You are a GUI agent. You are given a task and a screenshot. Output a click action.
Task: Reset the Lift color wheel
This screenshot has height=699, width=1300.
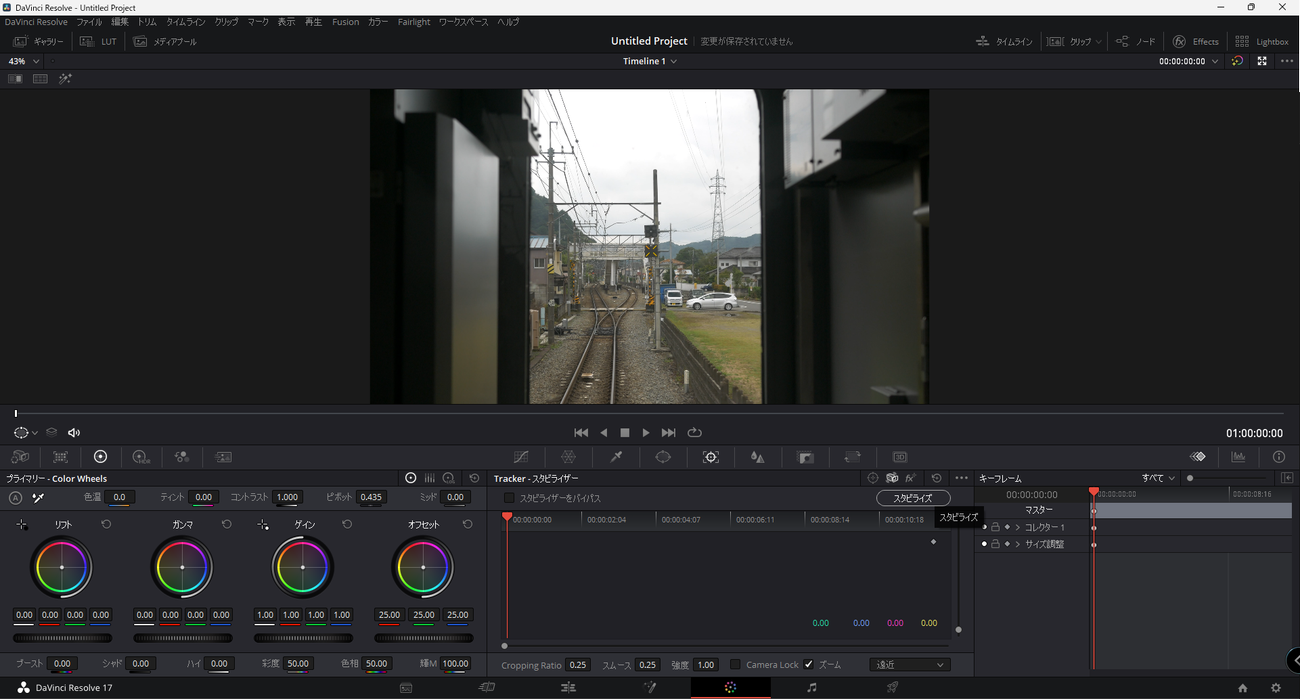[106, 525]
